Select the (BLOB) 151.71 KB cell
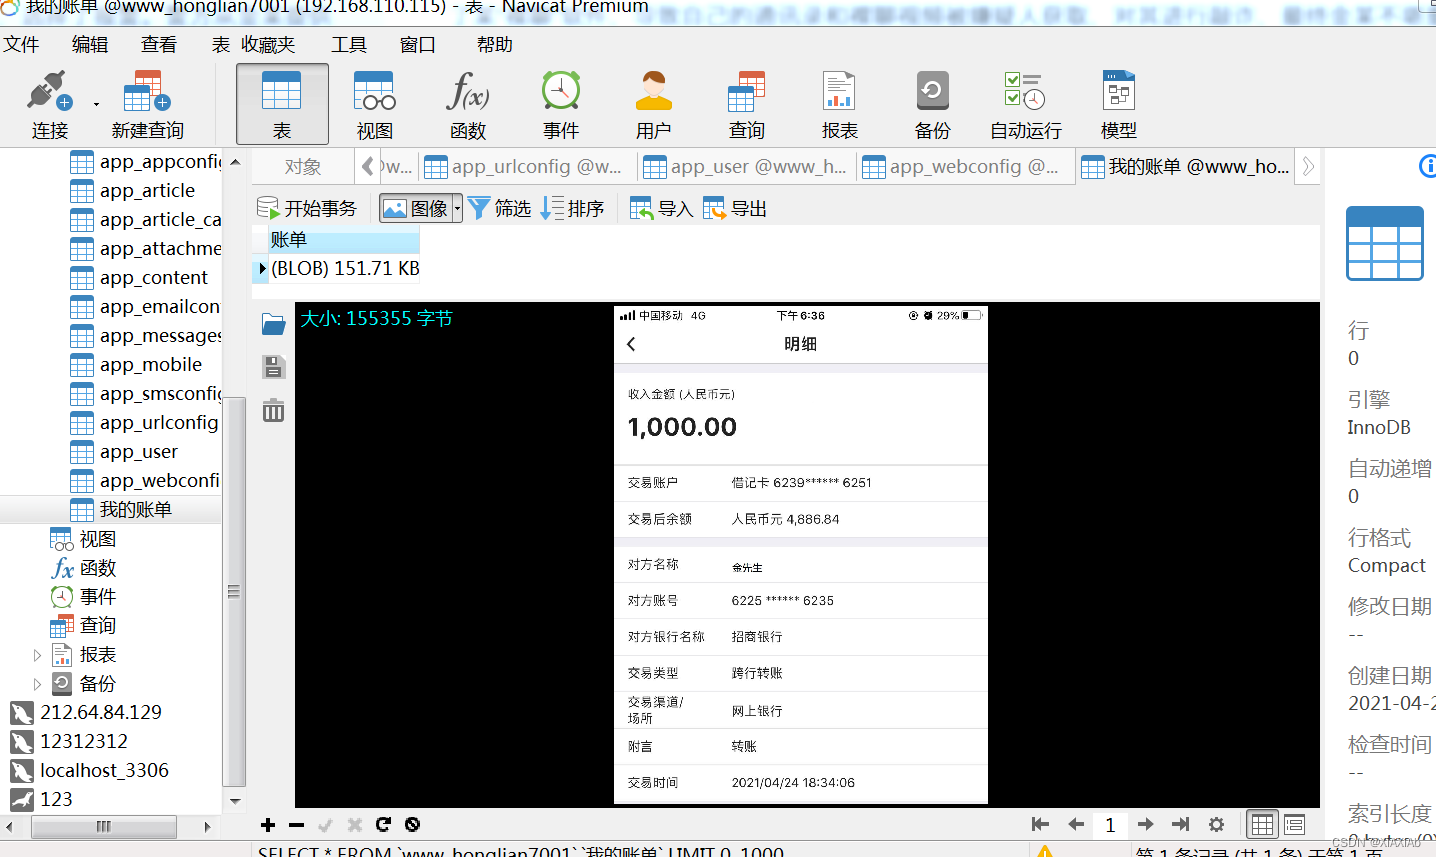 344,269
